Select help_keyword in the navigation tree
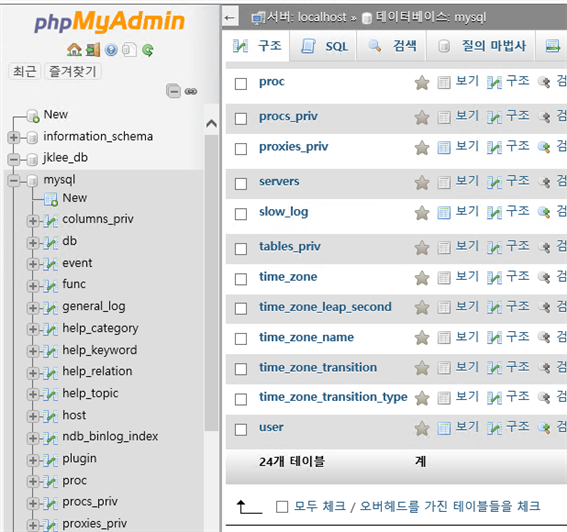The image size is (567, 532). 100,350
